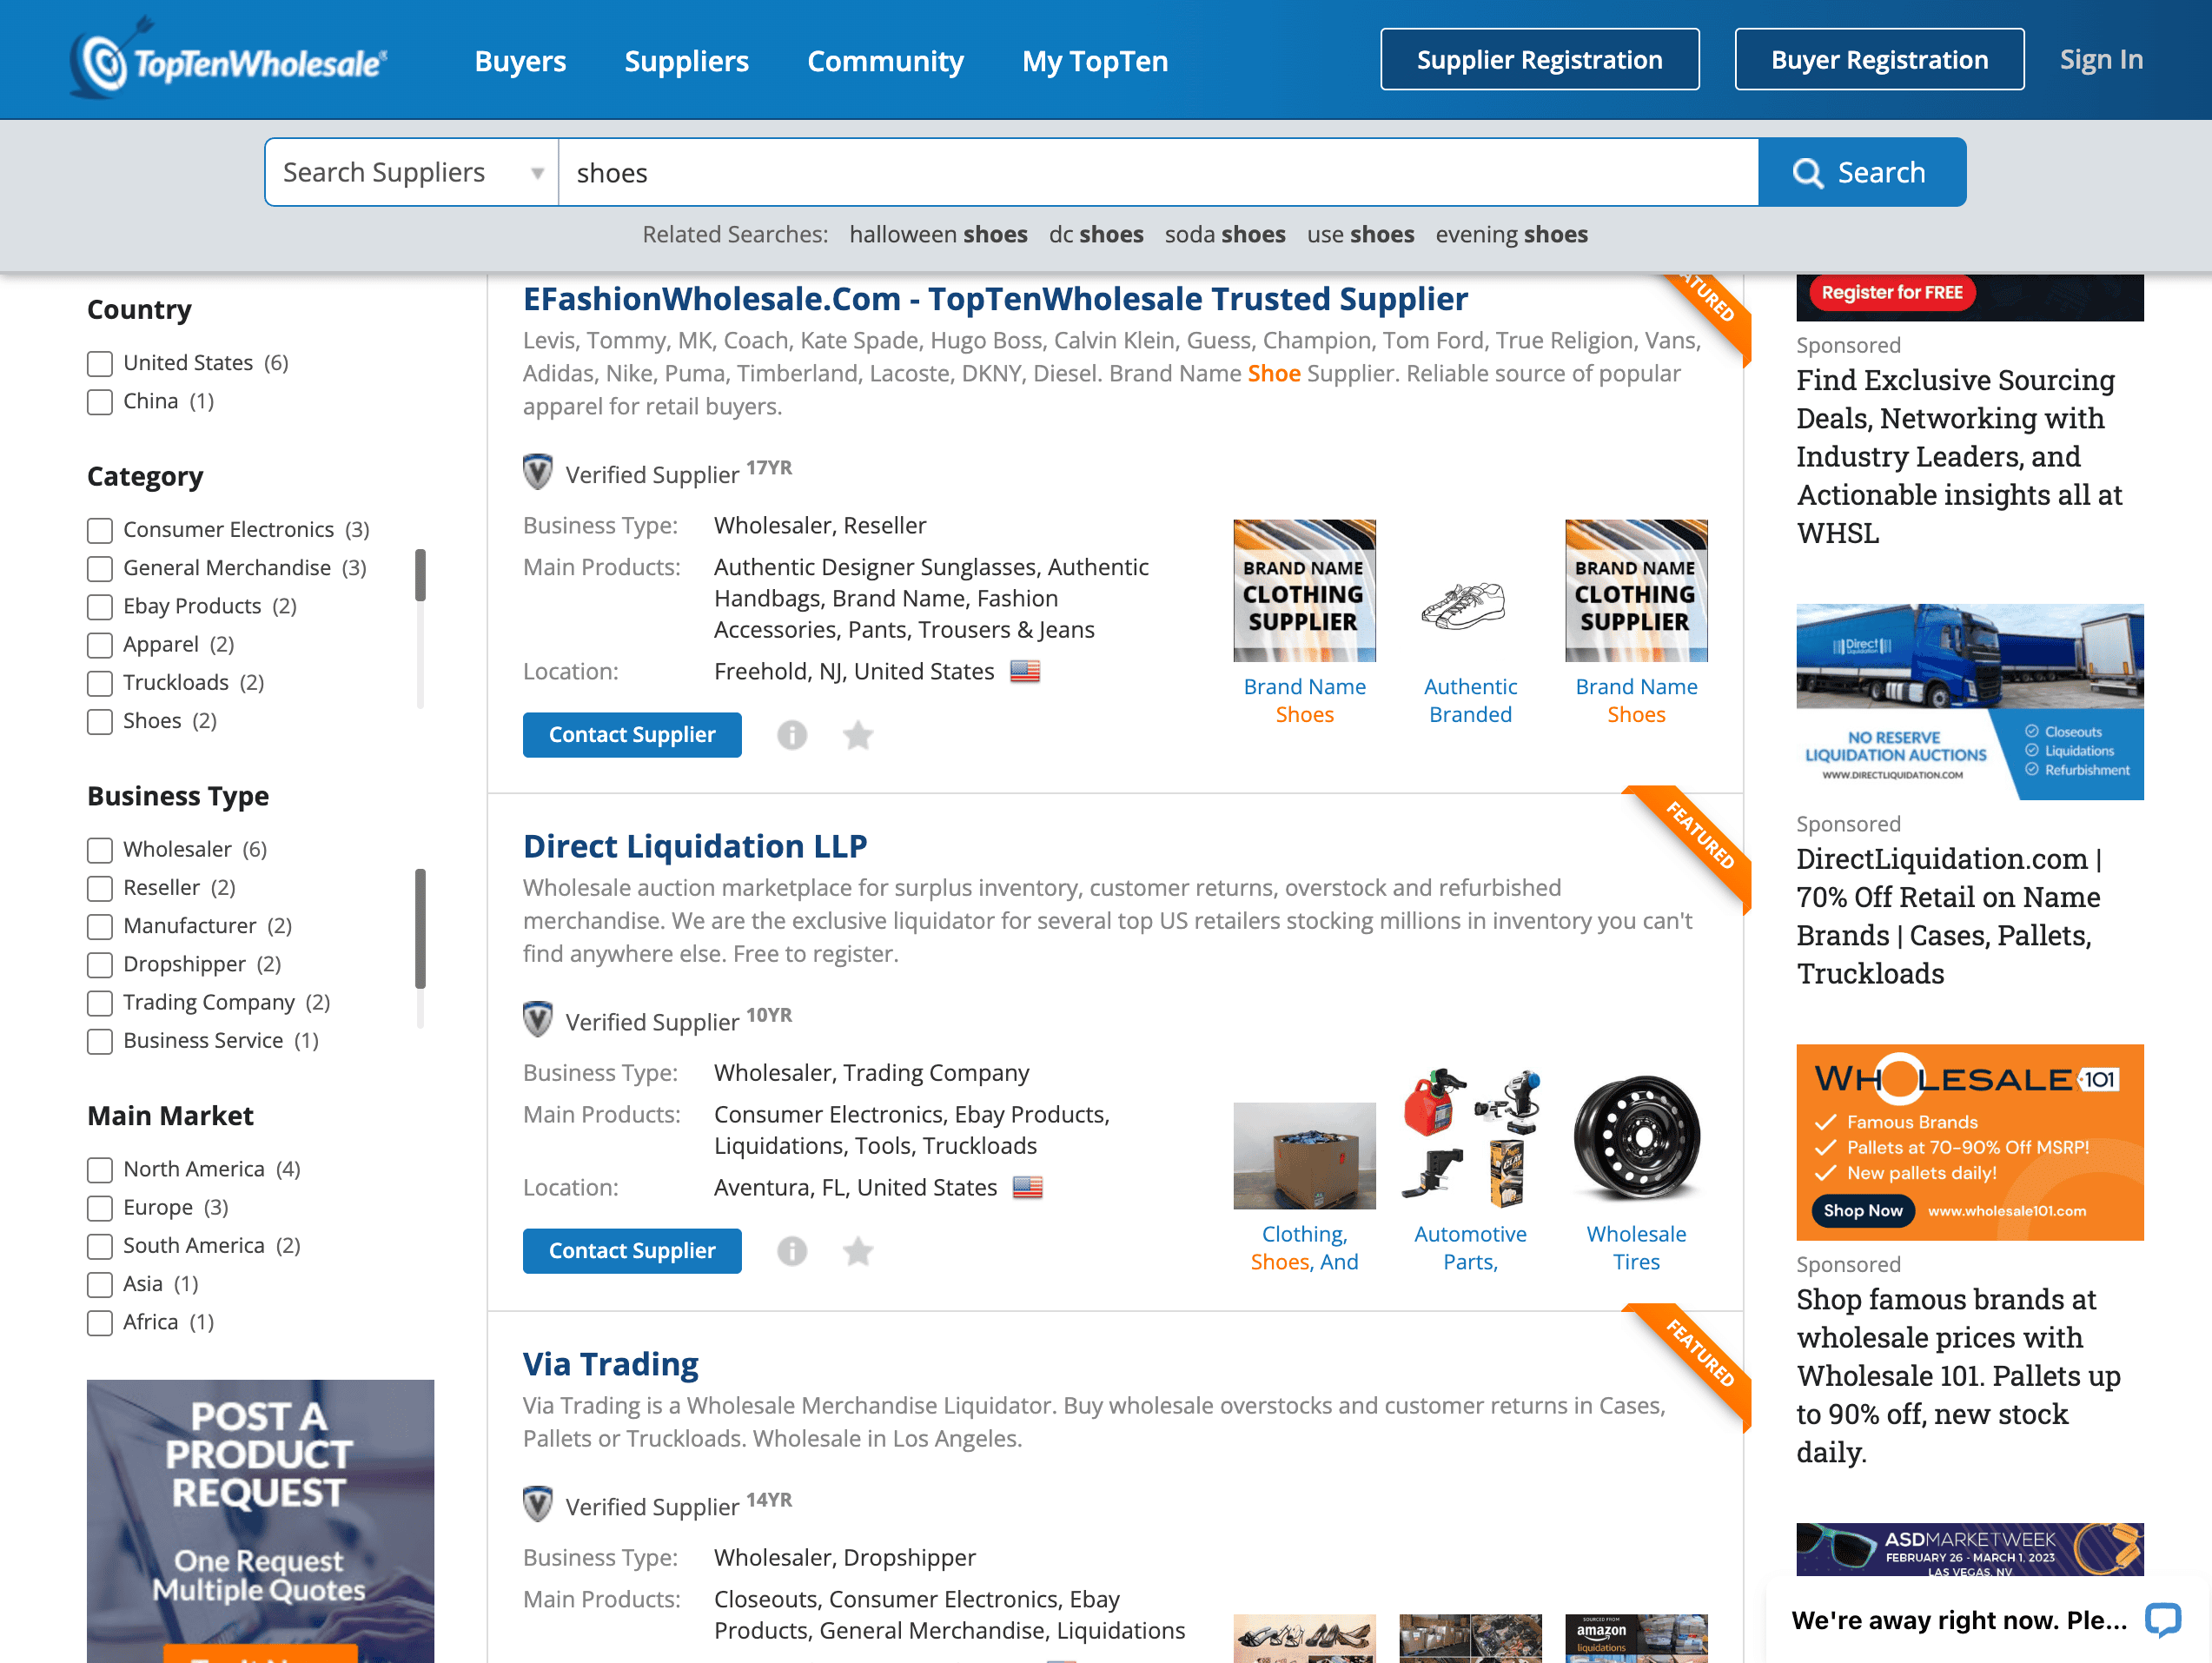Viewport: 2212px width, 1663px height.
Task: Tick the Dropshipper business type checkbox
Action: pos(100,965)
